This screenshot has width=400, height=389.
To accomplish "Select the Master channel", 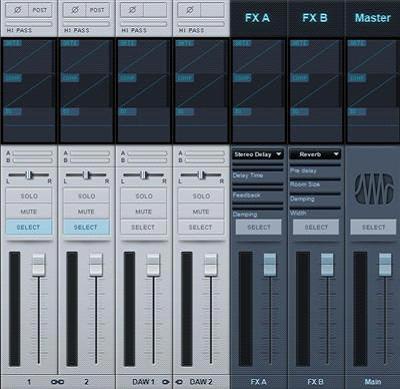I will [x=373, y=227].
